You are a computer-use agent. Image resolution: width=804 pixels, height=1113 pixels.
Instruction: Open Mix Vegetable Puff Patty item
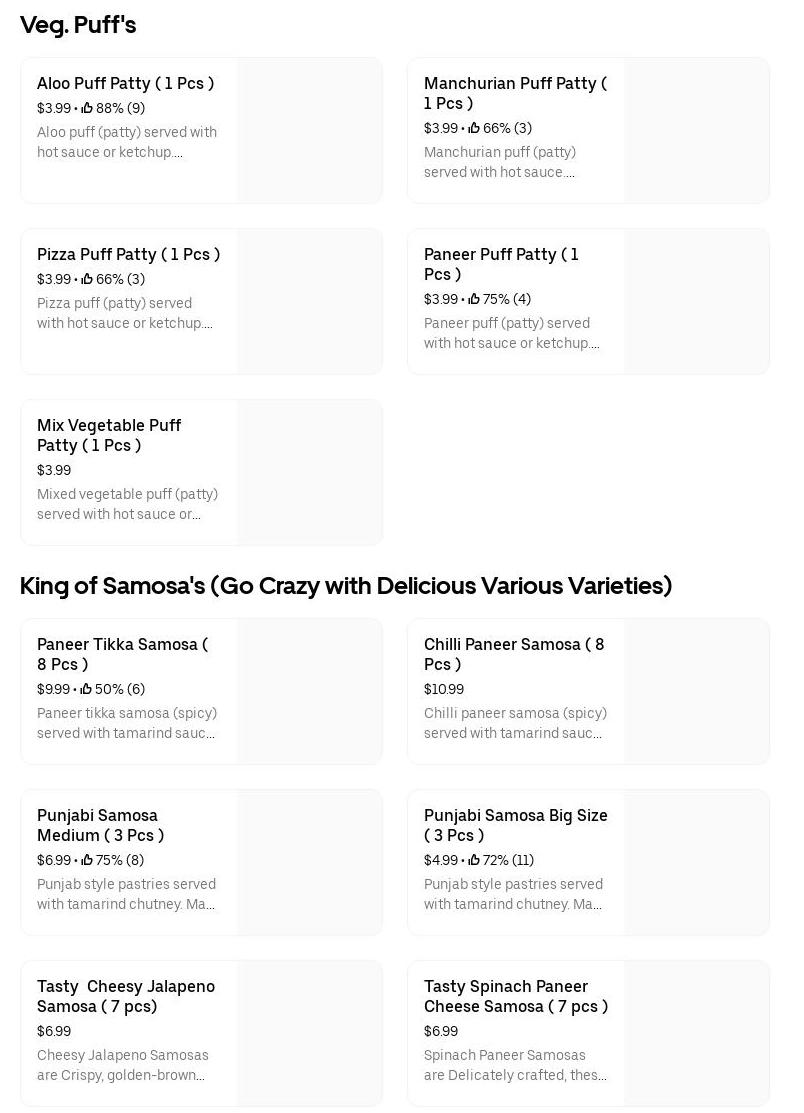point(109,435)
